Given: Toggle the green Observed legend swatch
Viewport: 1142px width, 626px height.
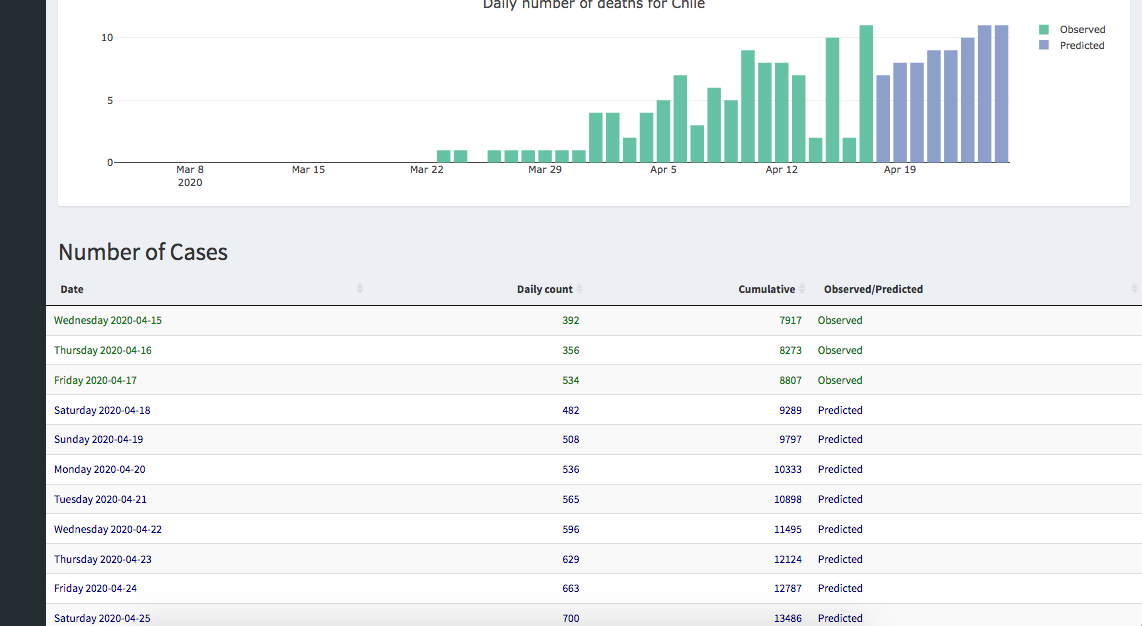Looking at the screenshot, I should (1044, 30).
